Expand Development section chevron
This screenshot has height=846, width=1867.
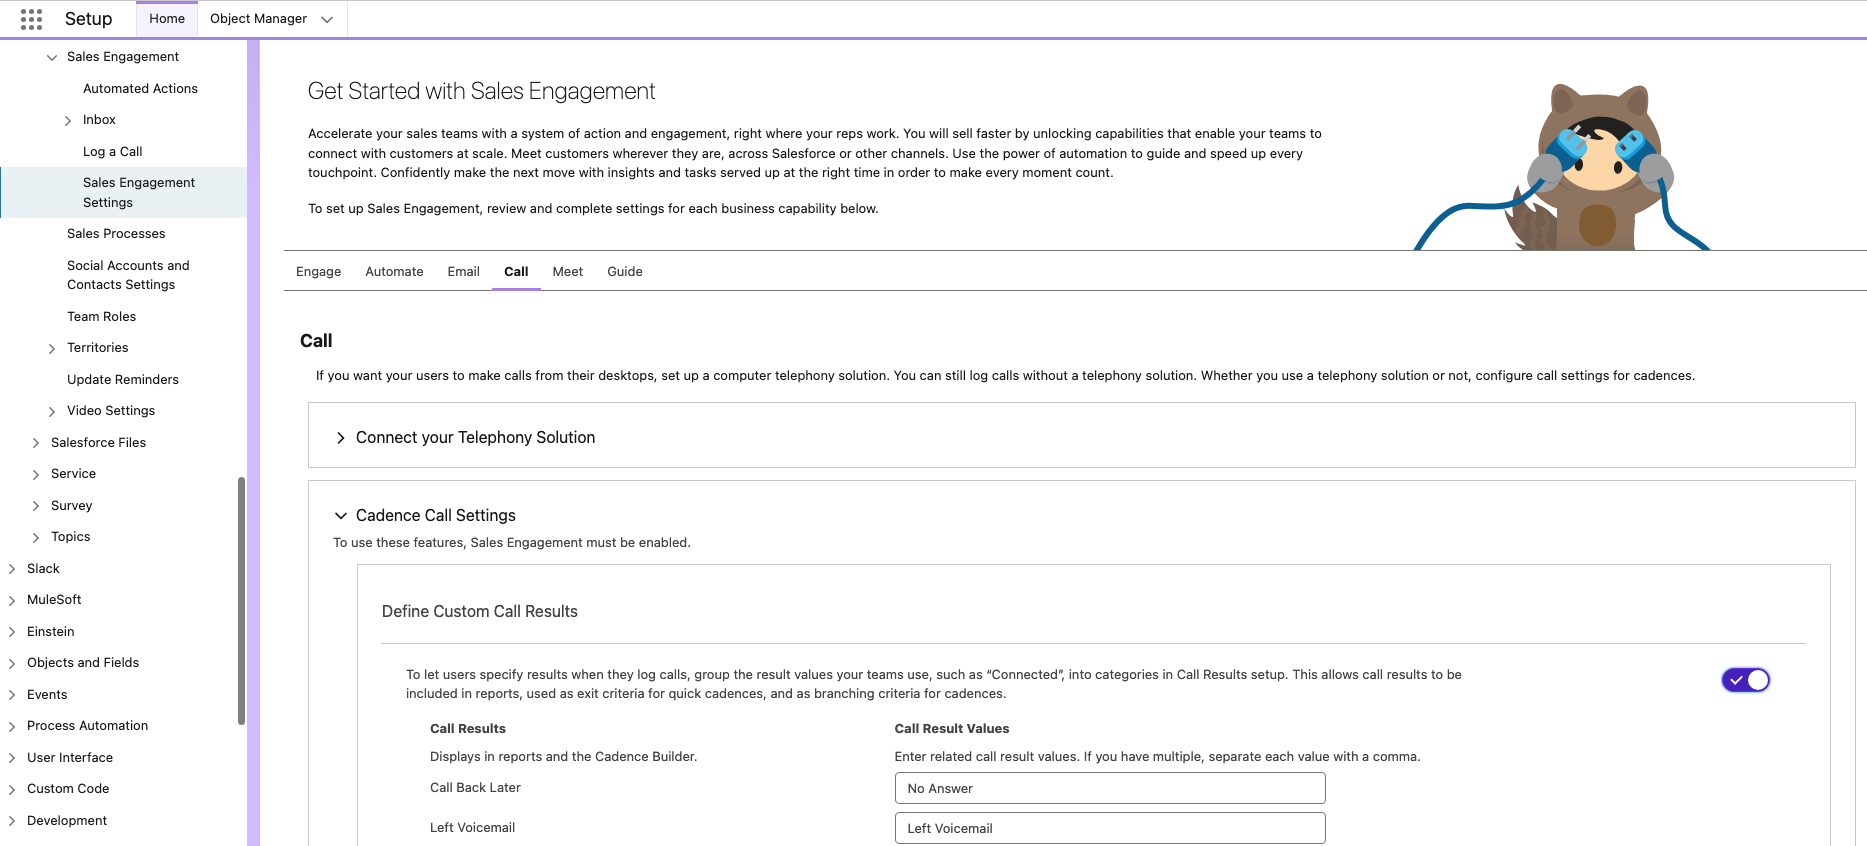12,821
